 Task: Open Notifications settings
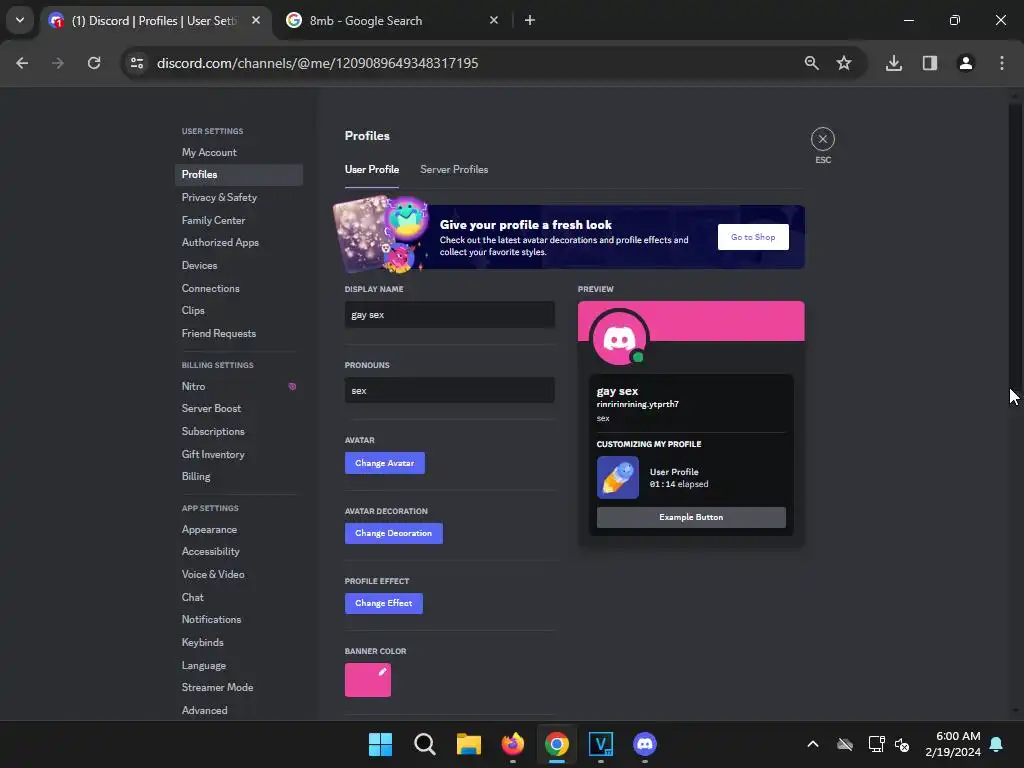238,619
